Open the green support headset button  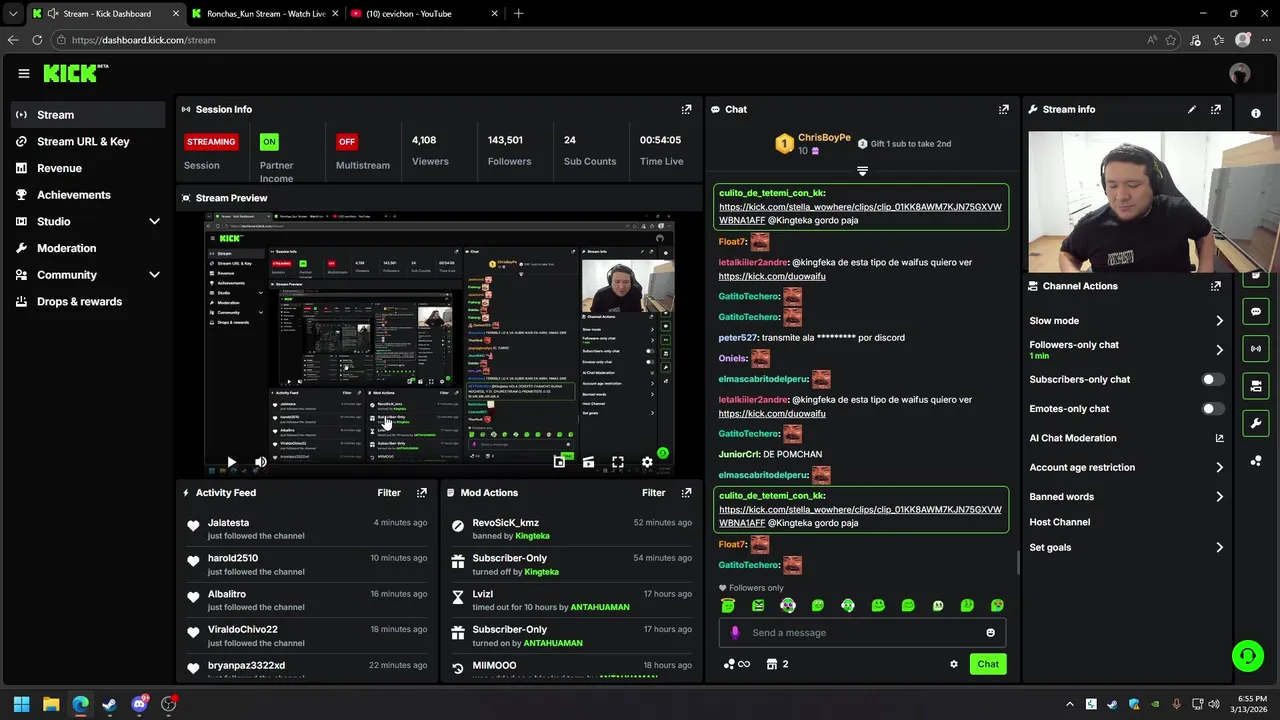tap(1247, 656)
